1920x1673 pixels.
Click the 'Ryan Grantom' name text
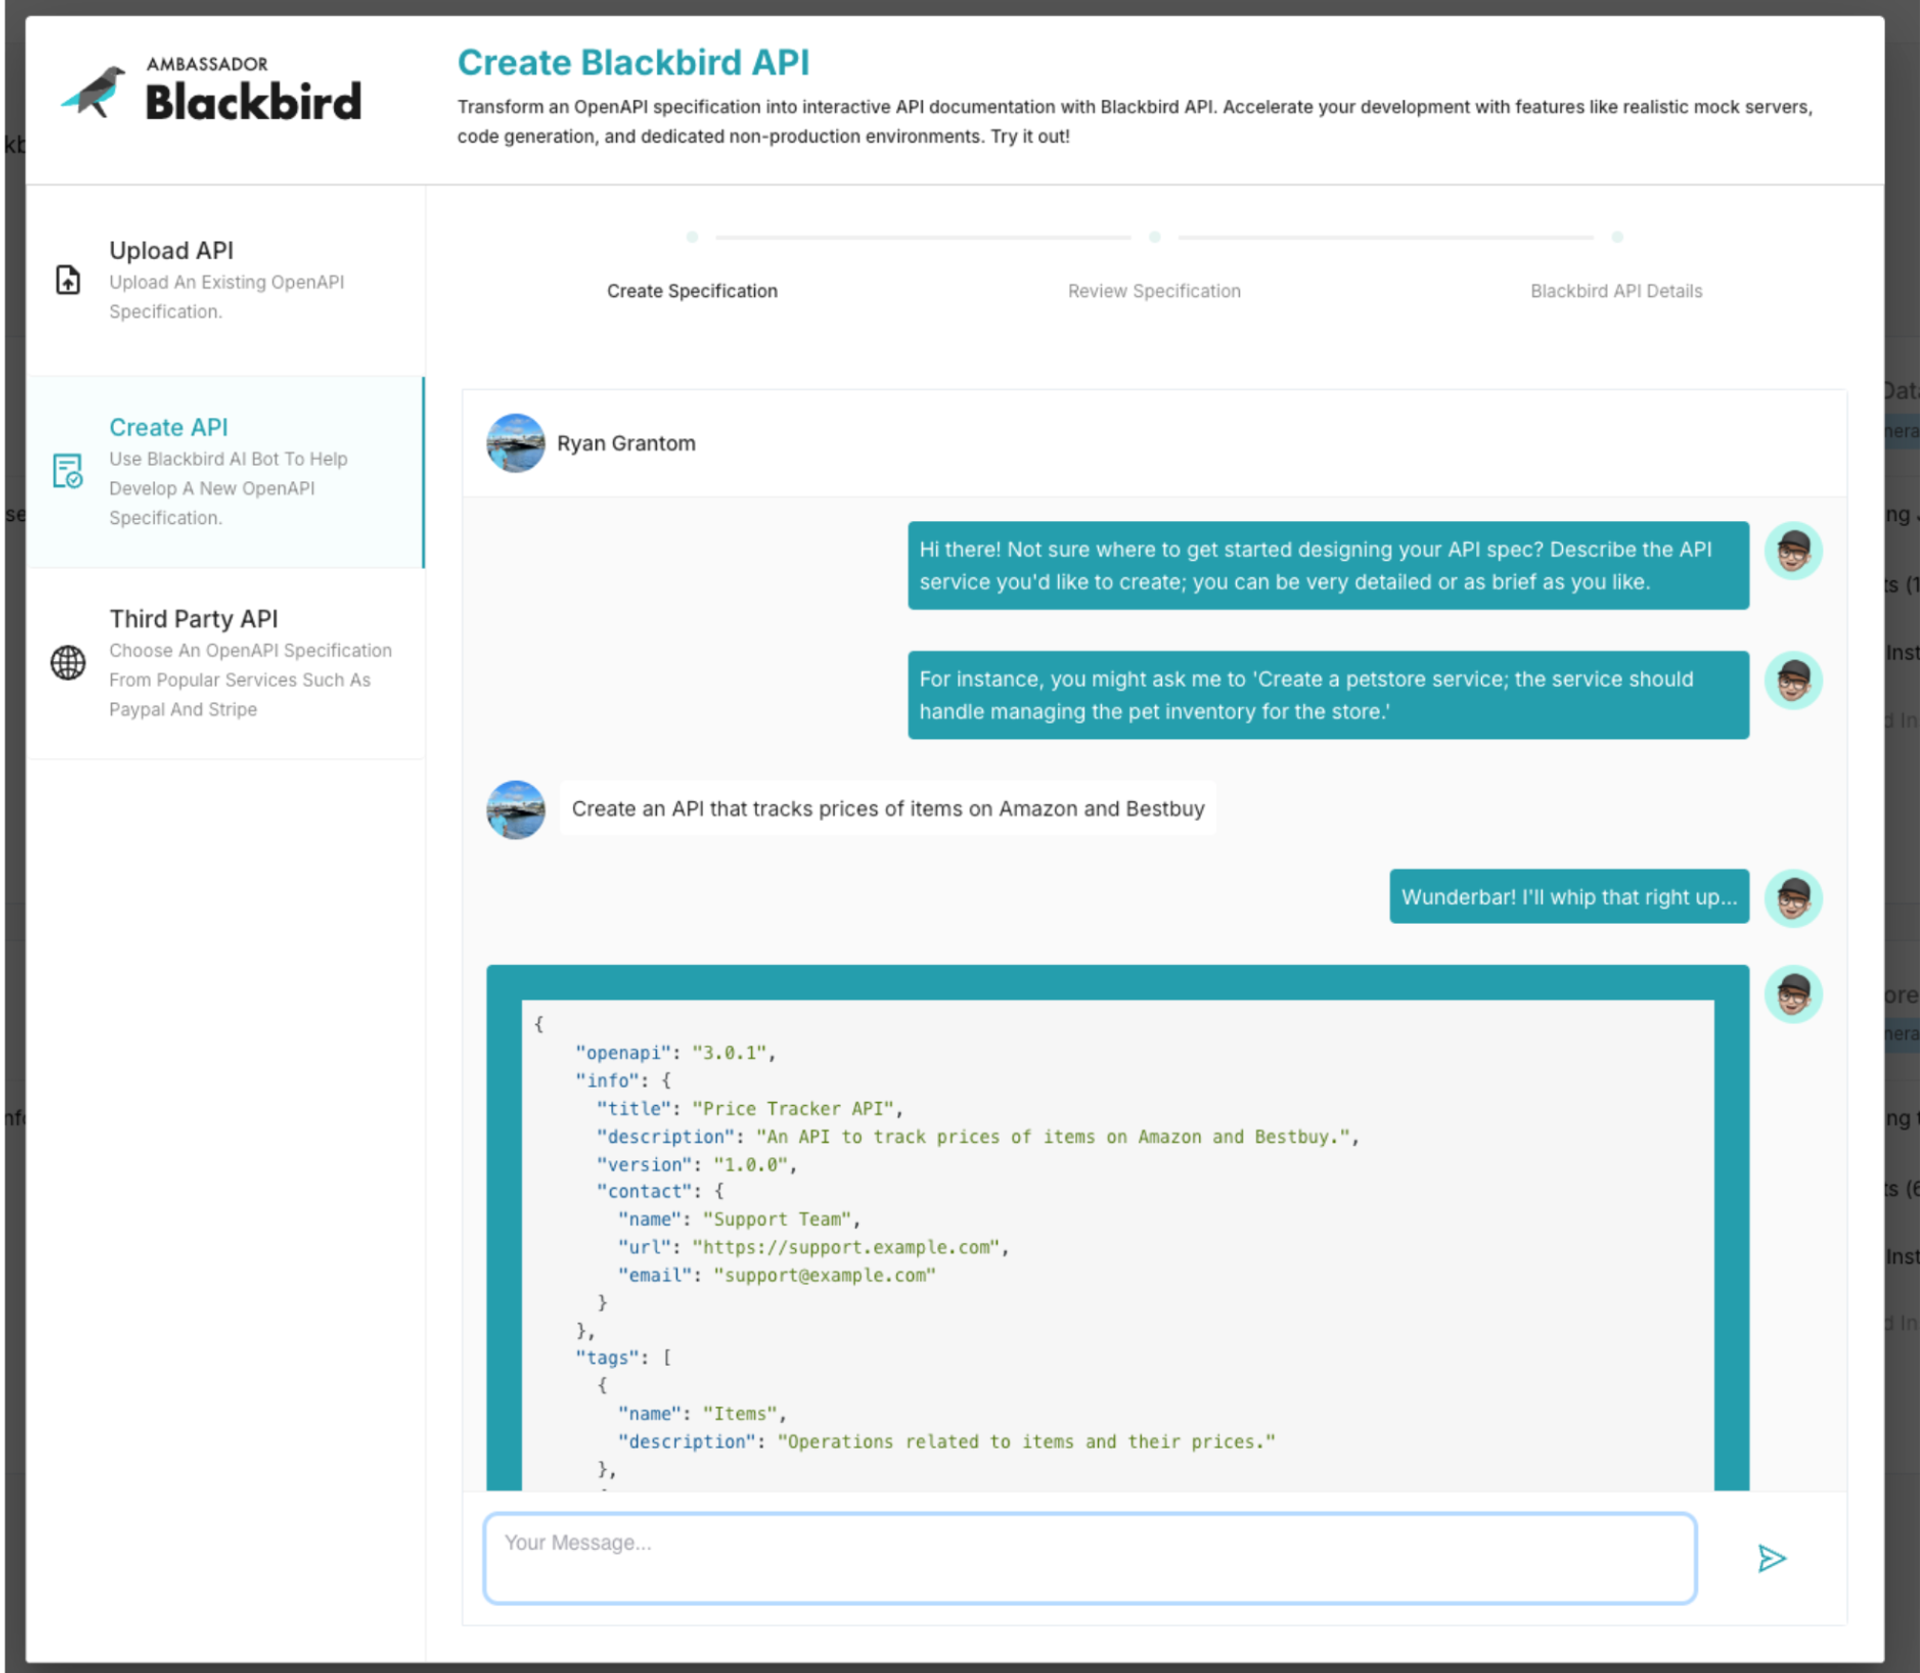626,443
